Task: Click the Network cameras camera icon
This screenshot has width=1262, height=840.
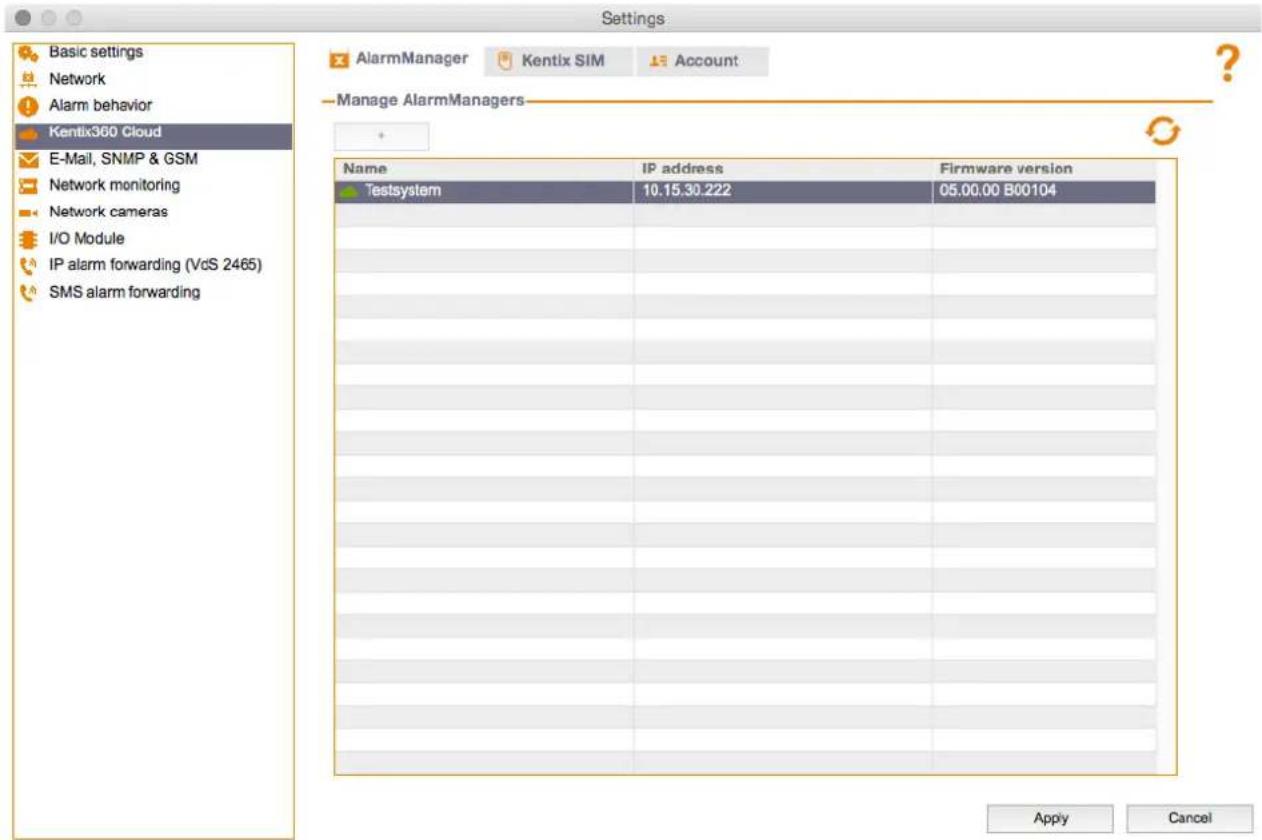Action: 28,213
